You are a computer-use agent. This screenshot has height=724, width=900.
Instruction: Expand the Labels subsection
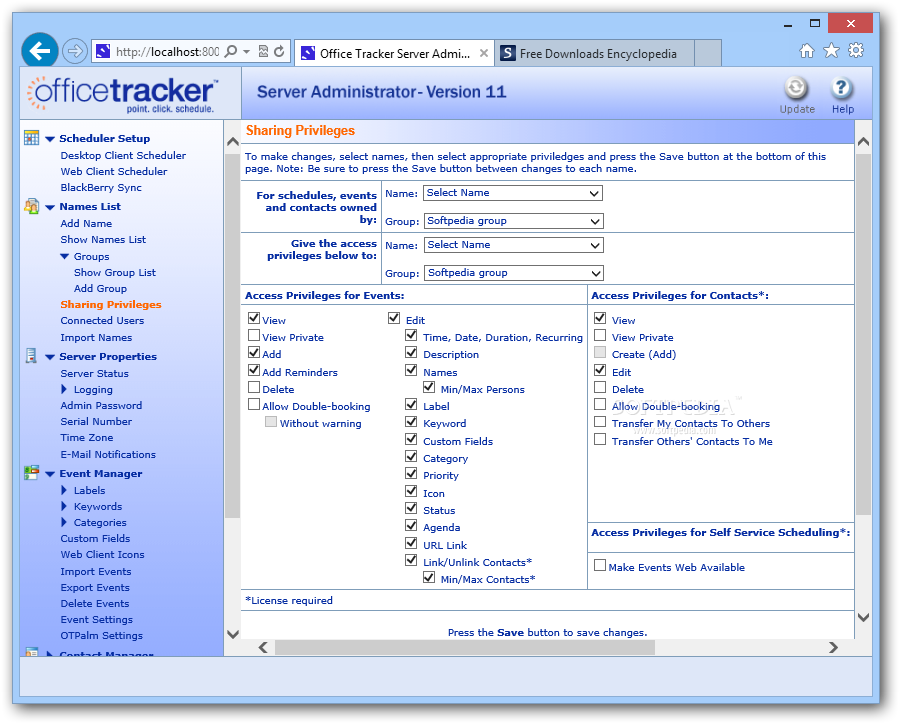[64, 490]
